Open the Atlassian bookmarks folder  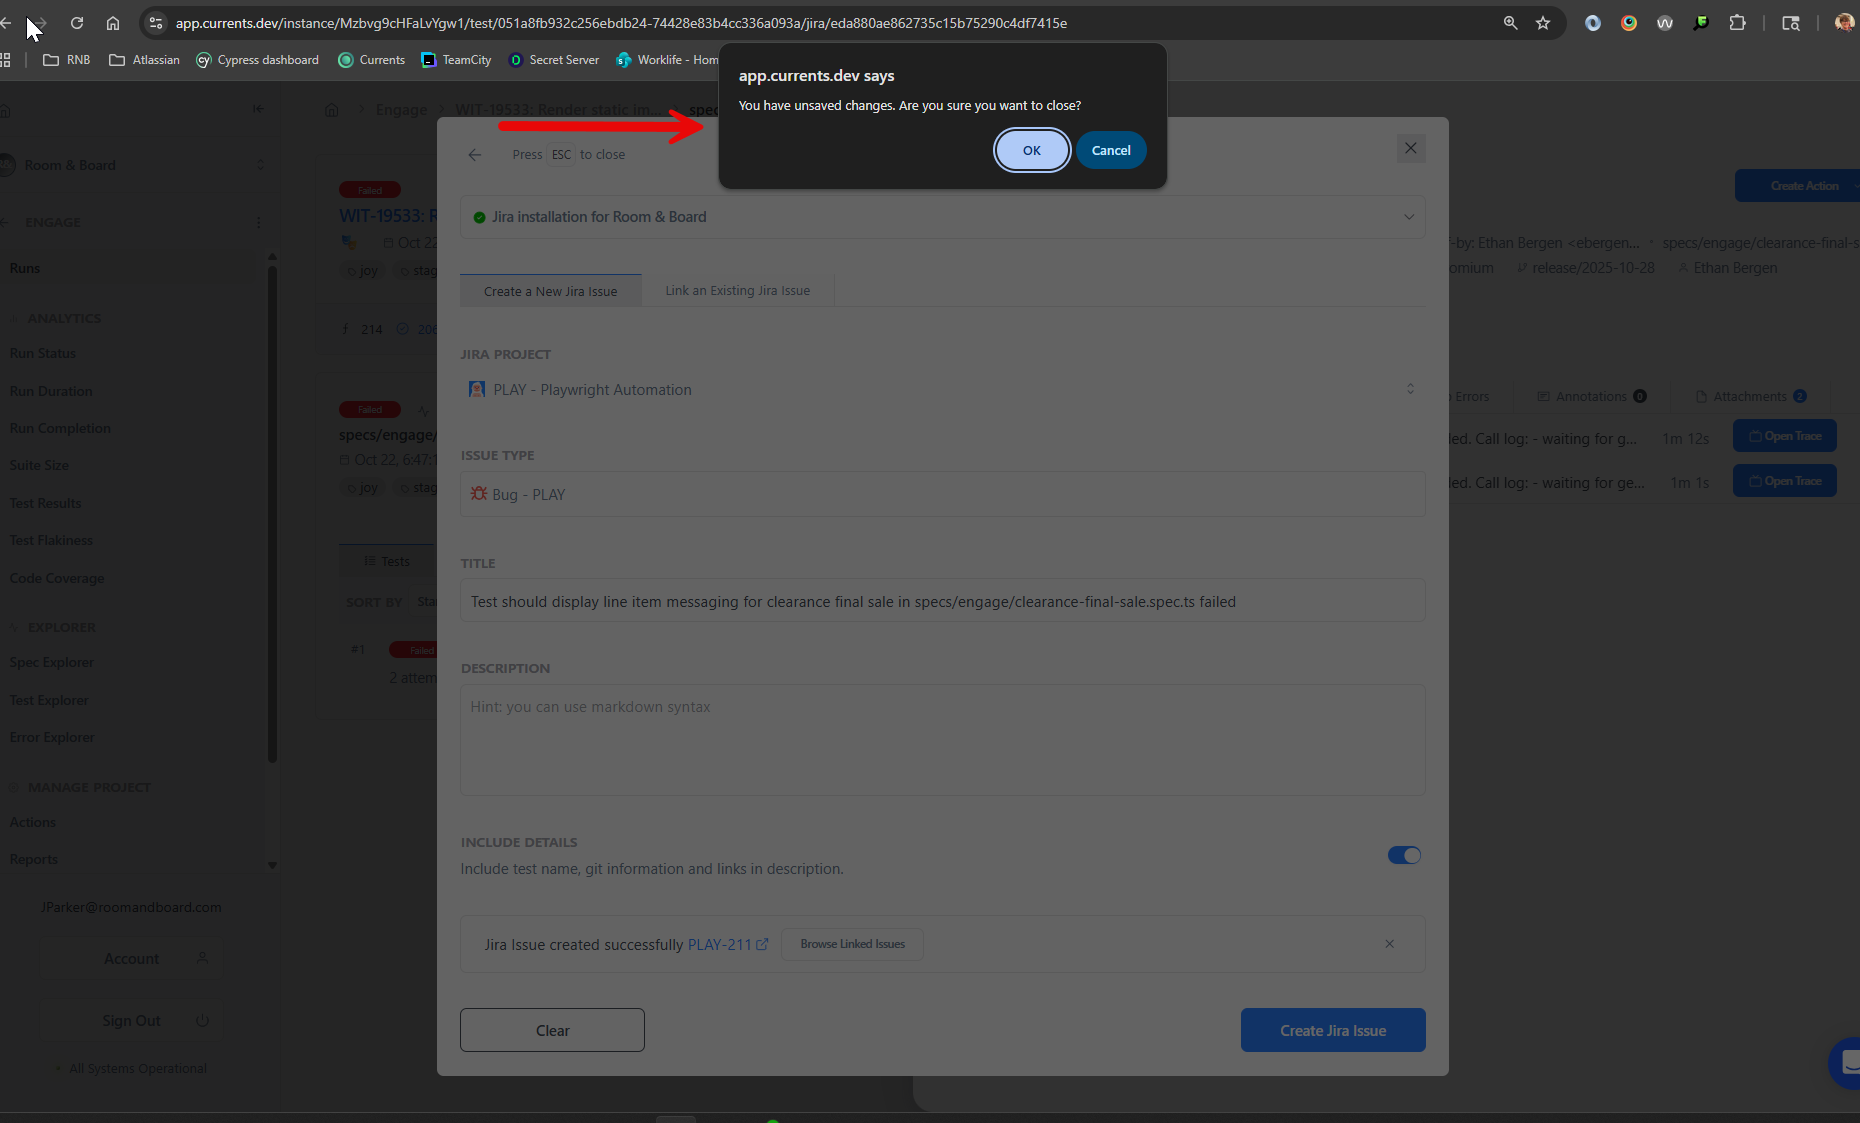click(x=145, y=60)
